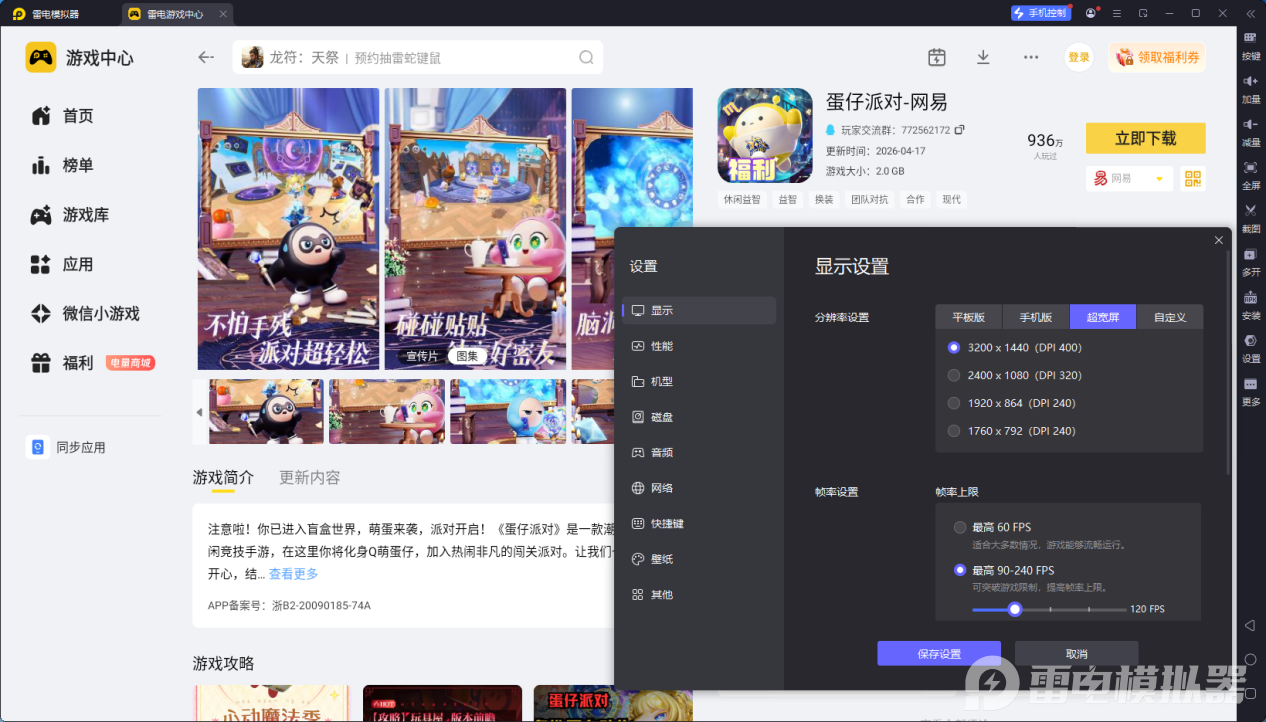Click the FPS slider handle
This screenshot has height=722, width=1266.
click(x=1015, y=609)
